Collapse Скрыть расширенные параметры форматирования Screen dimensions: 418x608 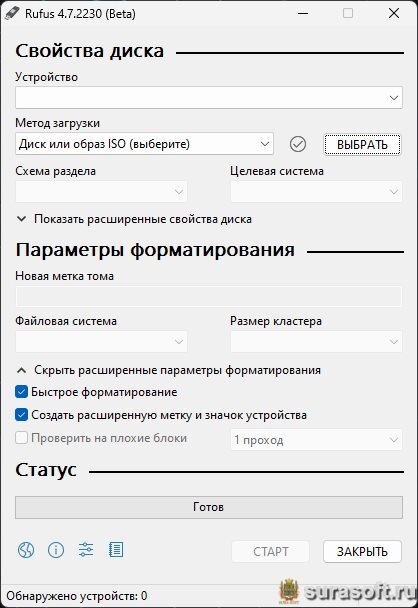coord(169,370)
